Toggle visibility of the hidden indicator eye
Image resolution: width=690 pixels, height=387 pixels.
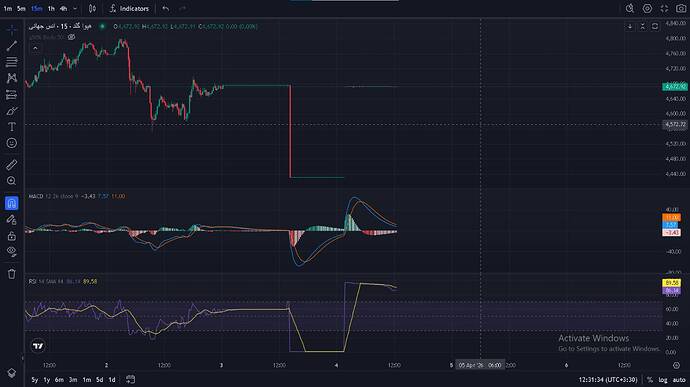pos(71,37)
